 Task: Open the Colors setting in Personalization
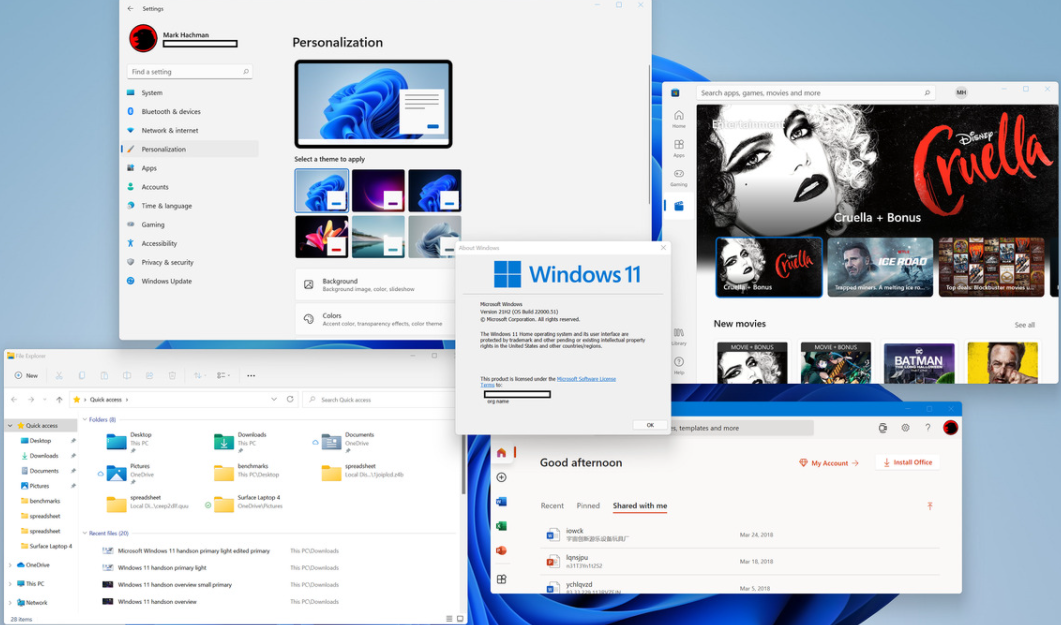[376, 319]
